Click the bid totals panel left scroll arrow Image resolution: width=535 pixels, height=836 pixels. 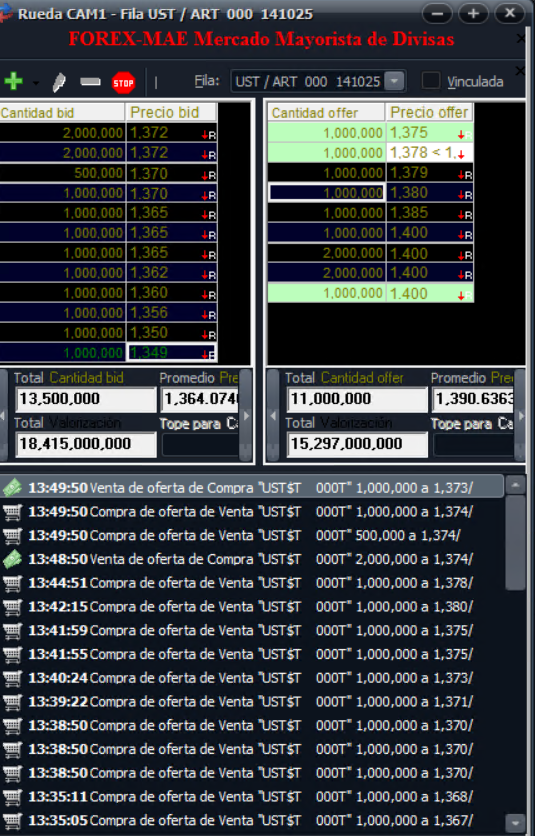3,415
